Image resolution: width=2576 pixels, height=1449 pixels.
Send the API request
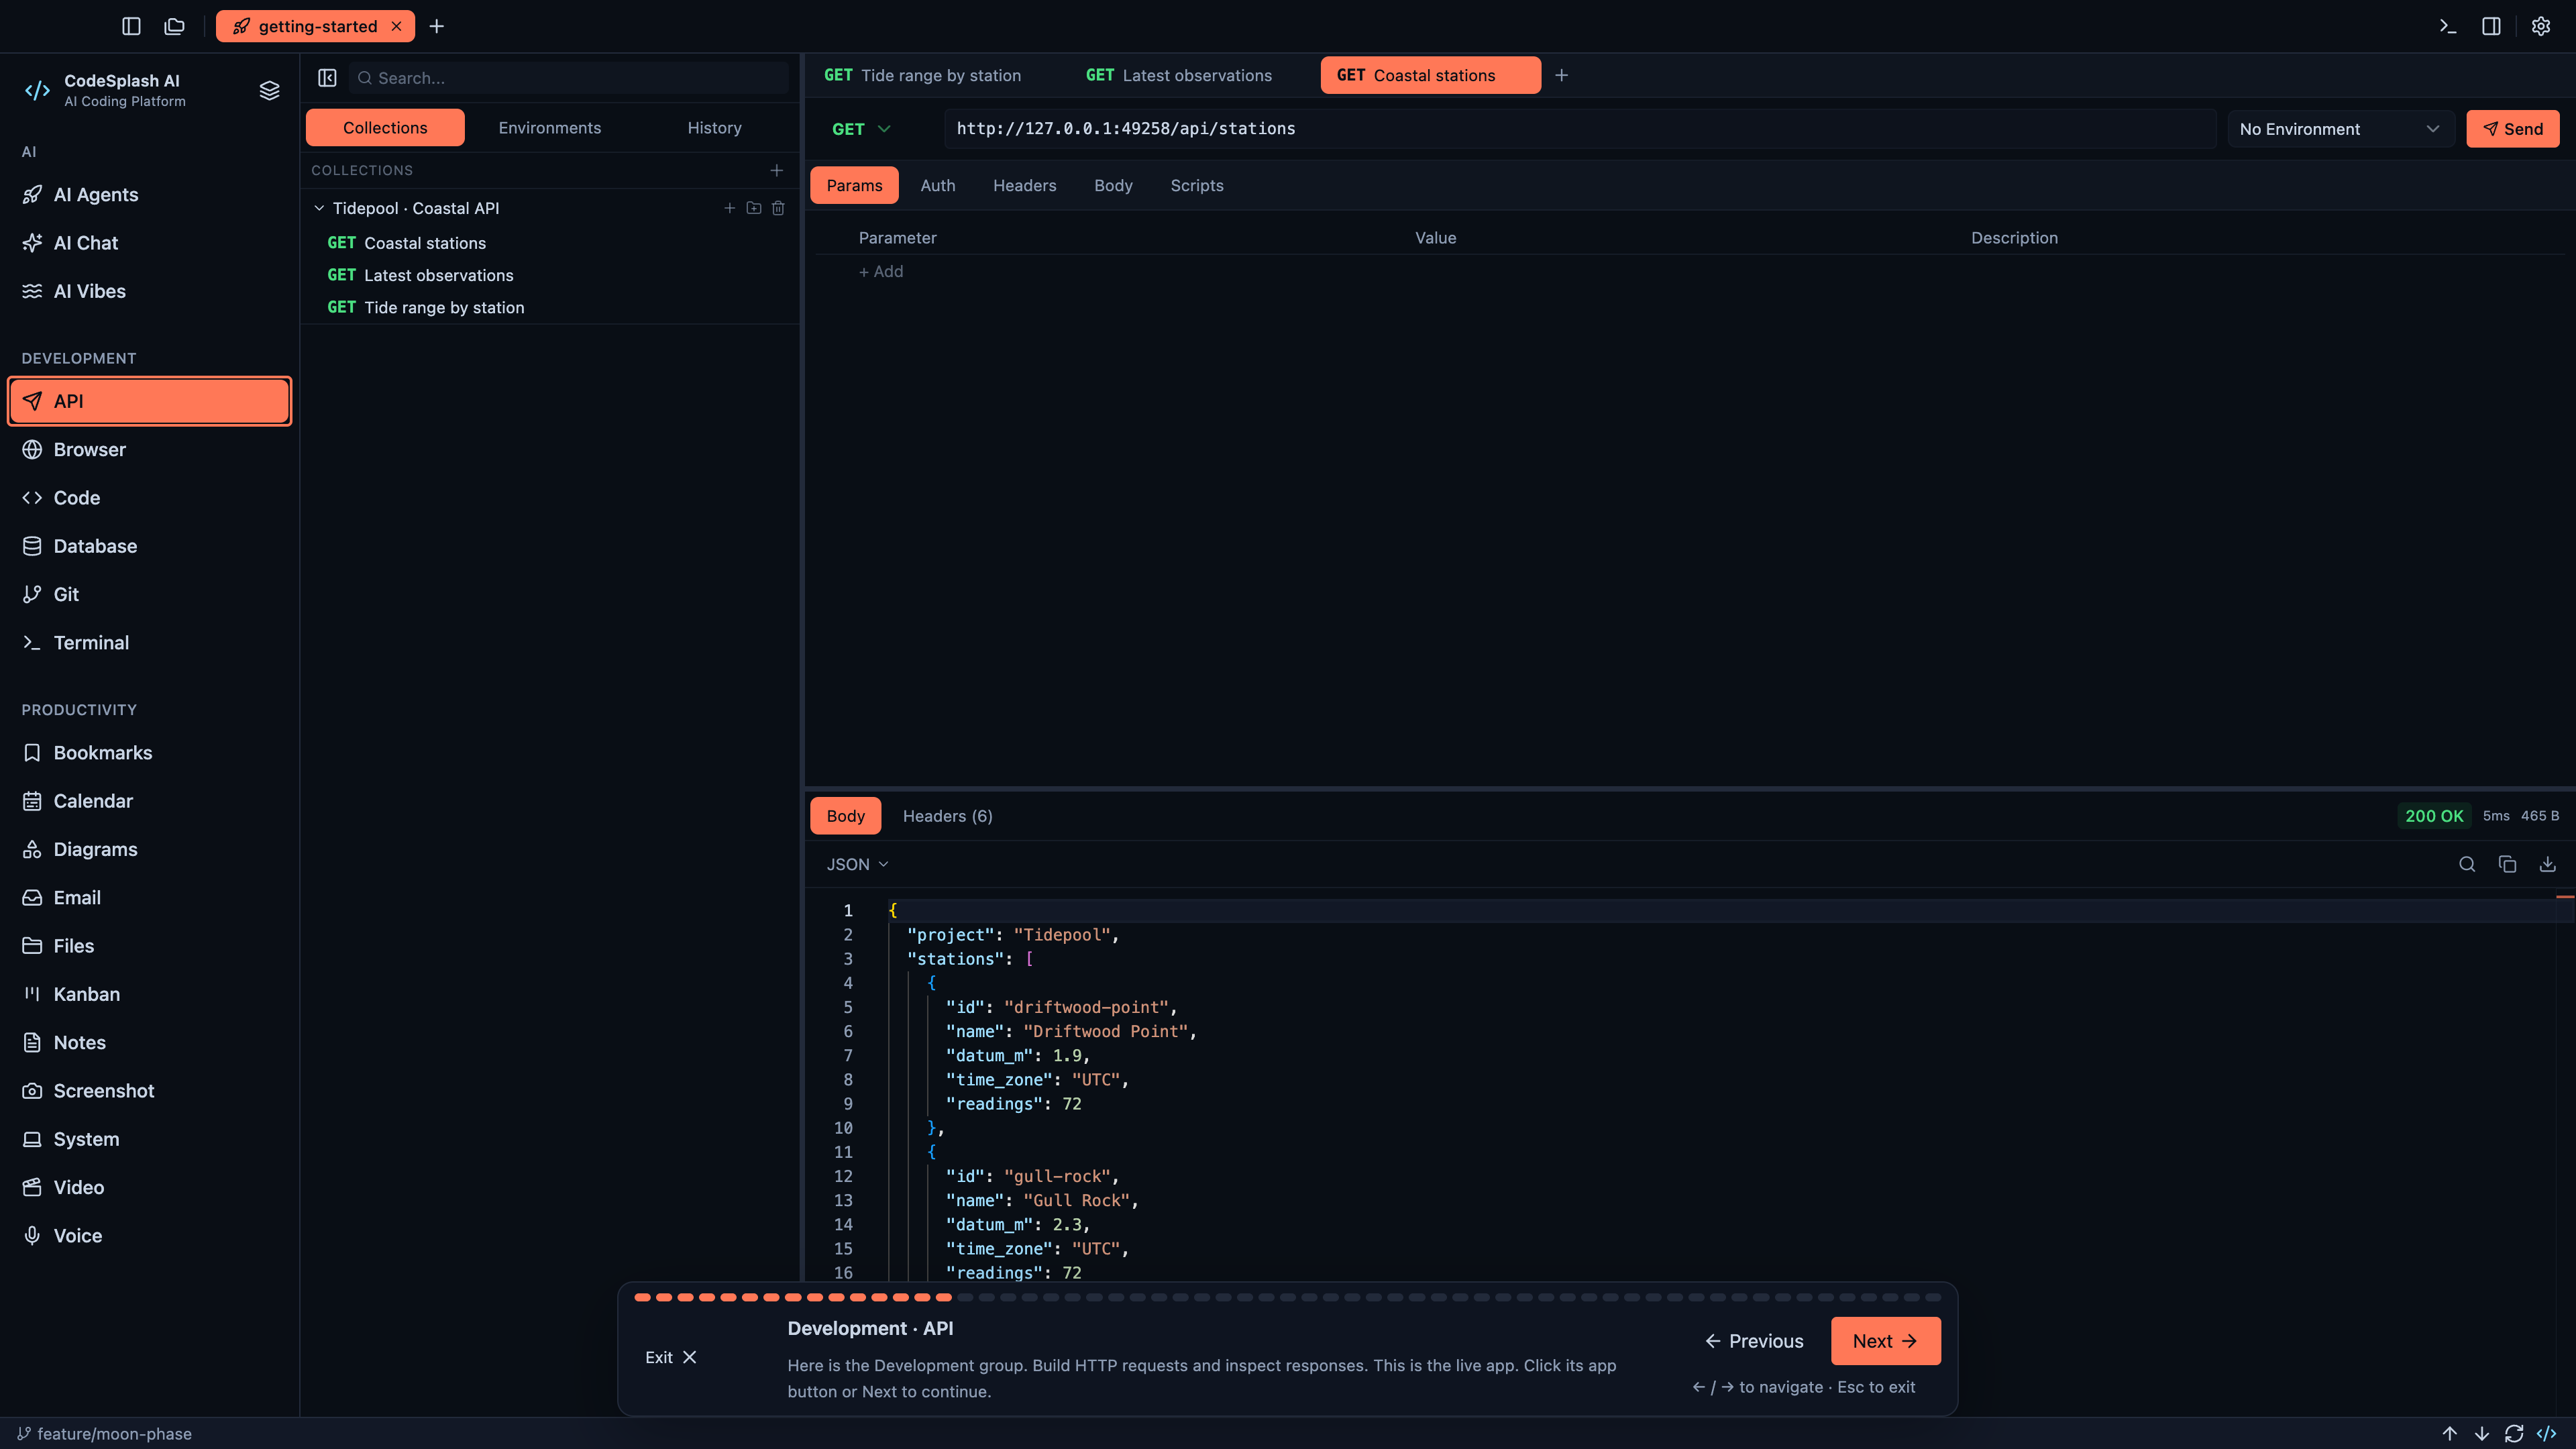point(2512,129)
